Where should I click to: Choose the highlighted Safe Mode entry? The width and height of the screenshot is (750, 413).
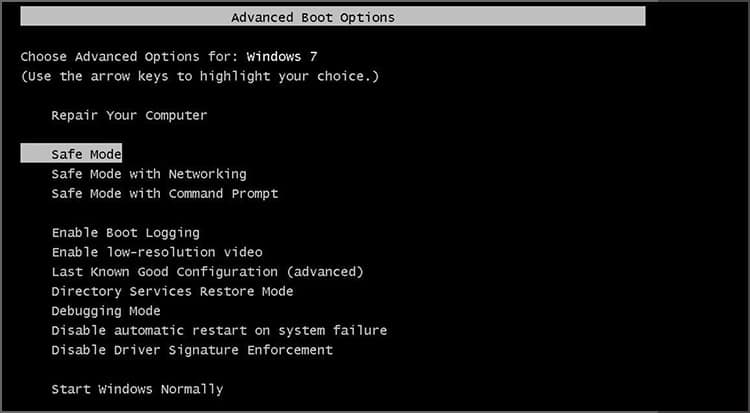pyautogui.click(x=86, y=154)
